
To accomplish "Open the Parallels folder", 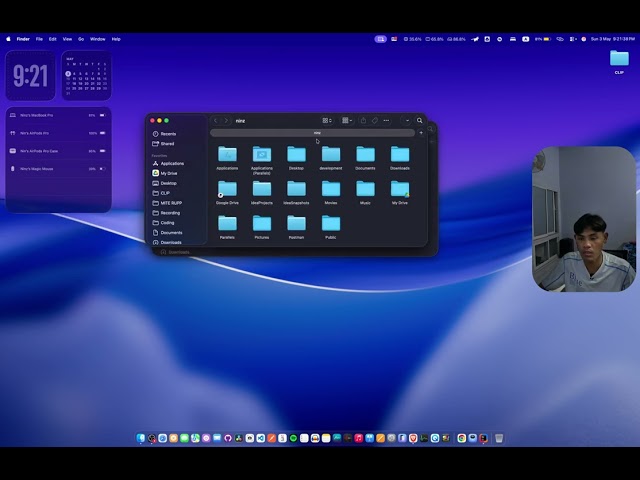I will 227,227.
